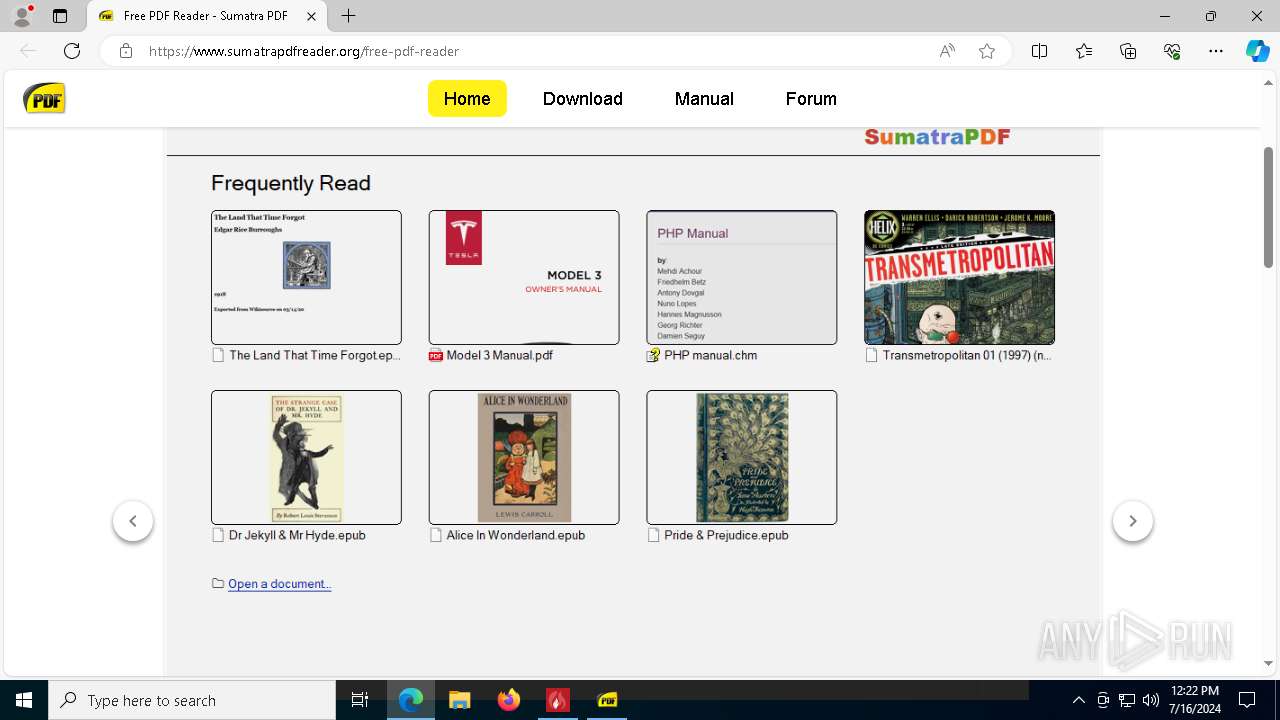Open the volume control in tray
The image size is (1280, 720).
click(x=1151, y=700)
